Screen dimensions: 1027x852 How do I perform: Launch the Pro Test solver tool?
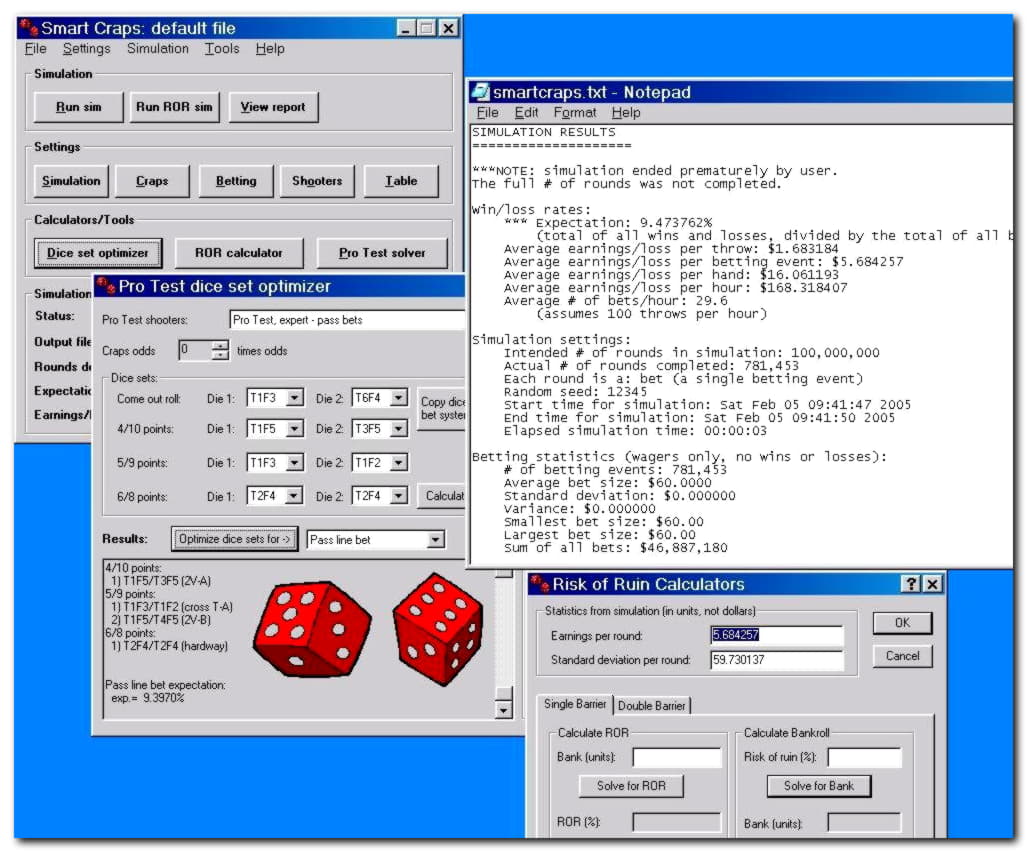coord(383,253)
